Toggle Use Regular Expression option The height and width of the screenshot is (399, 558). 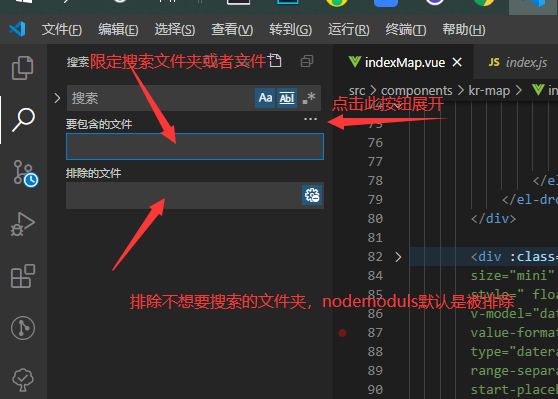pyautogui.click(x=309, y=98)
